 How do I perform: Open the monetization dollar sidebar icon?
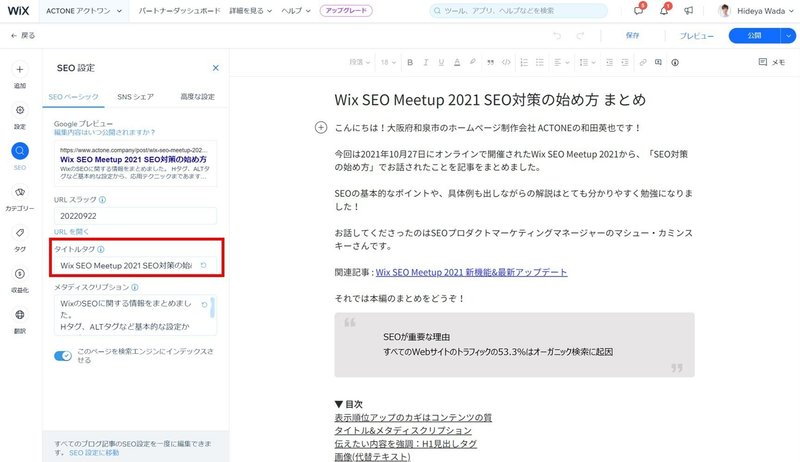(20, 274)
